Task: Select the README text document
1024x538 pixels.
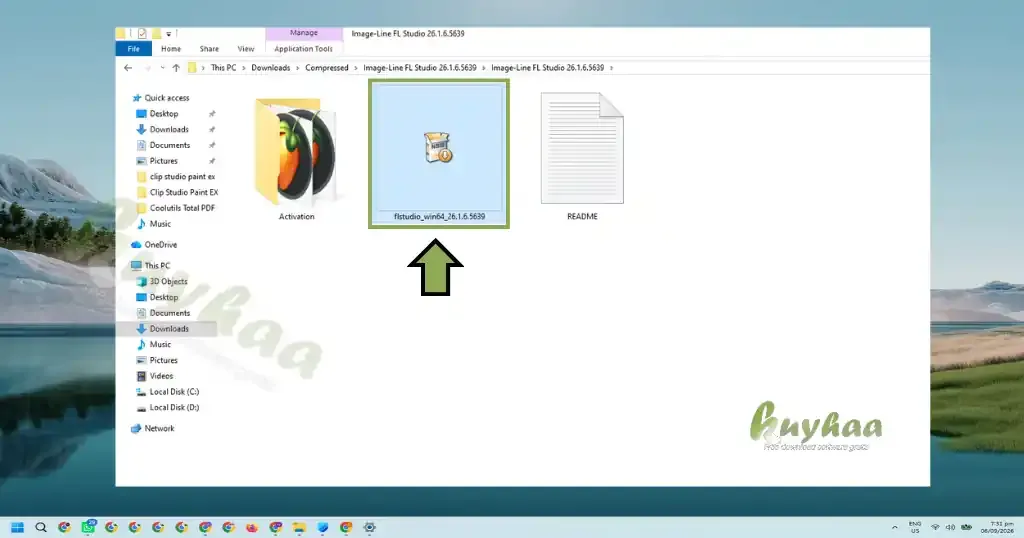Action: [x=582, y=157]
